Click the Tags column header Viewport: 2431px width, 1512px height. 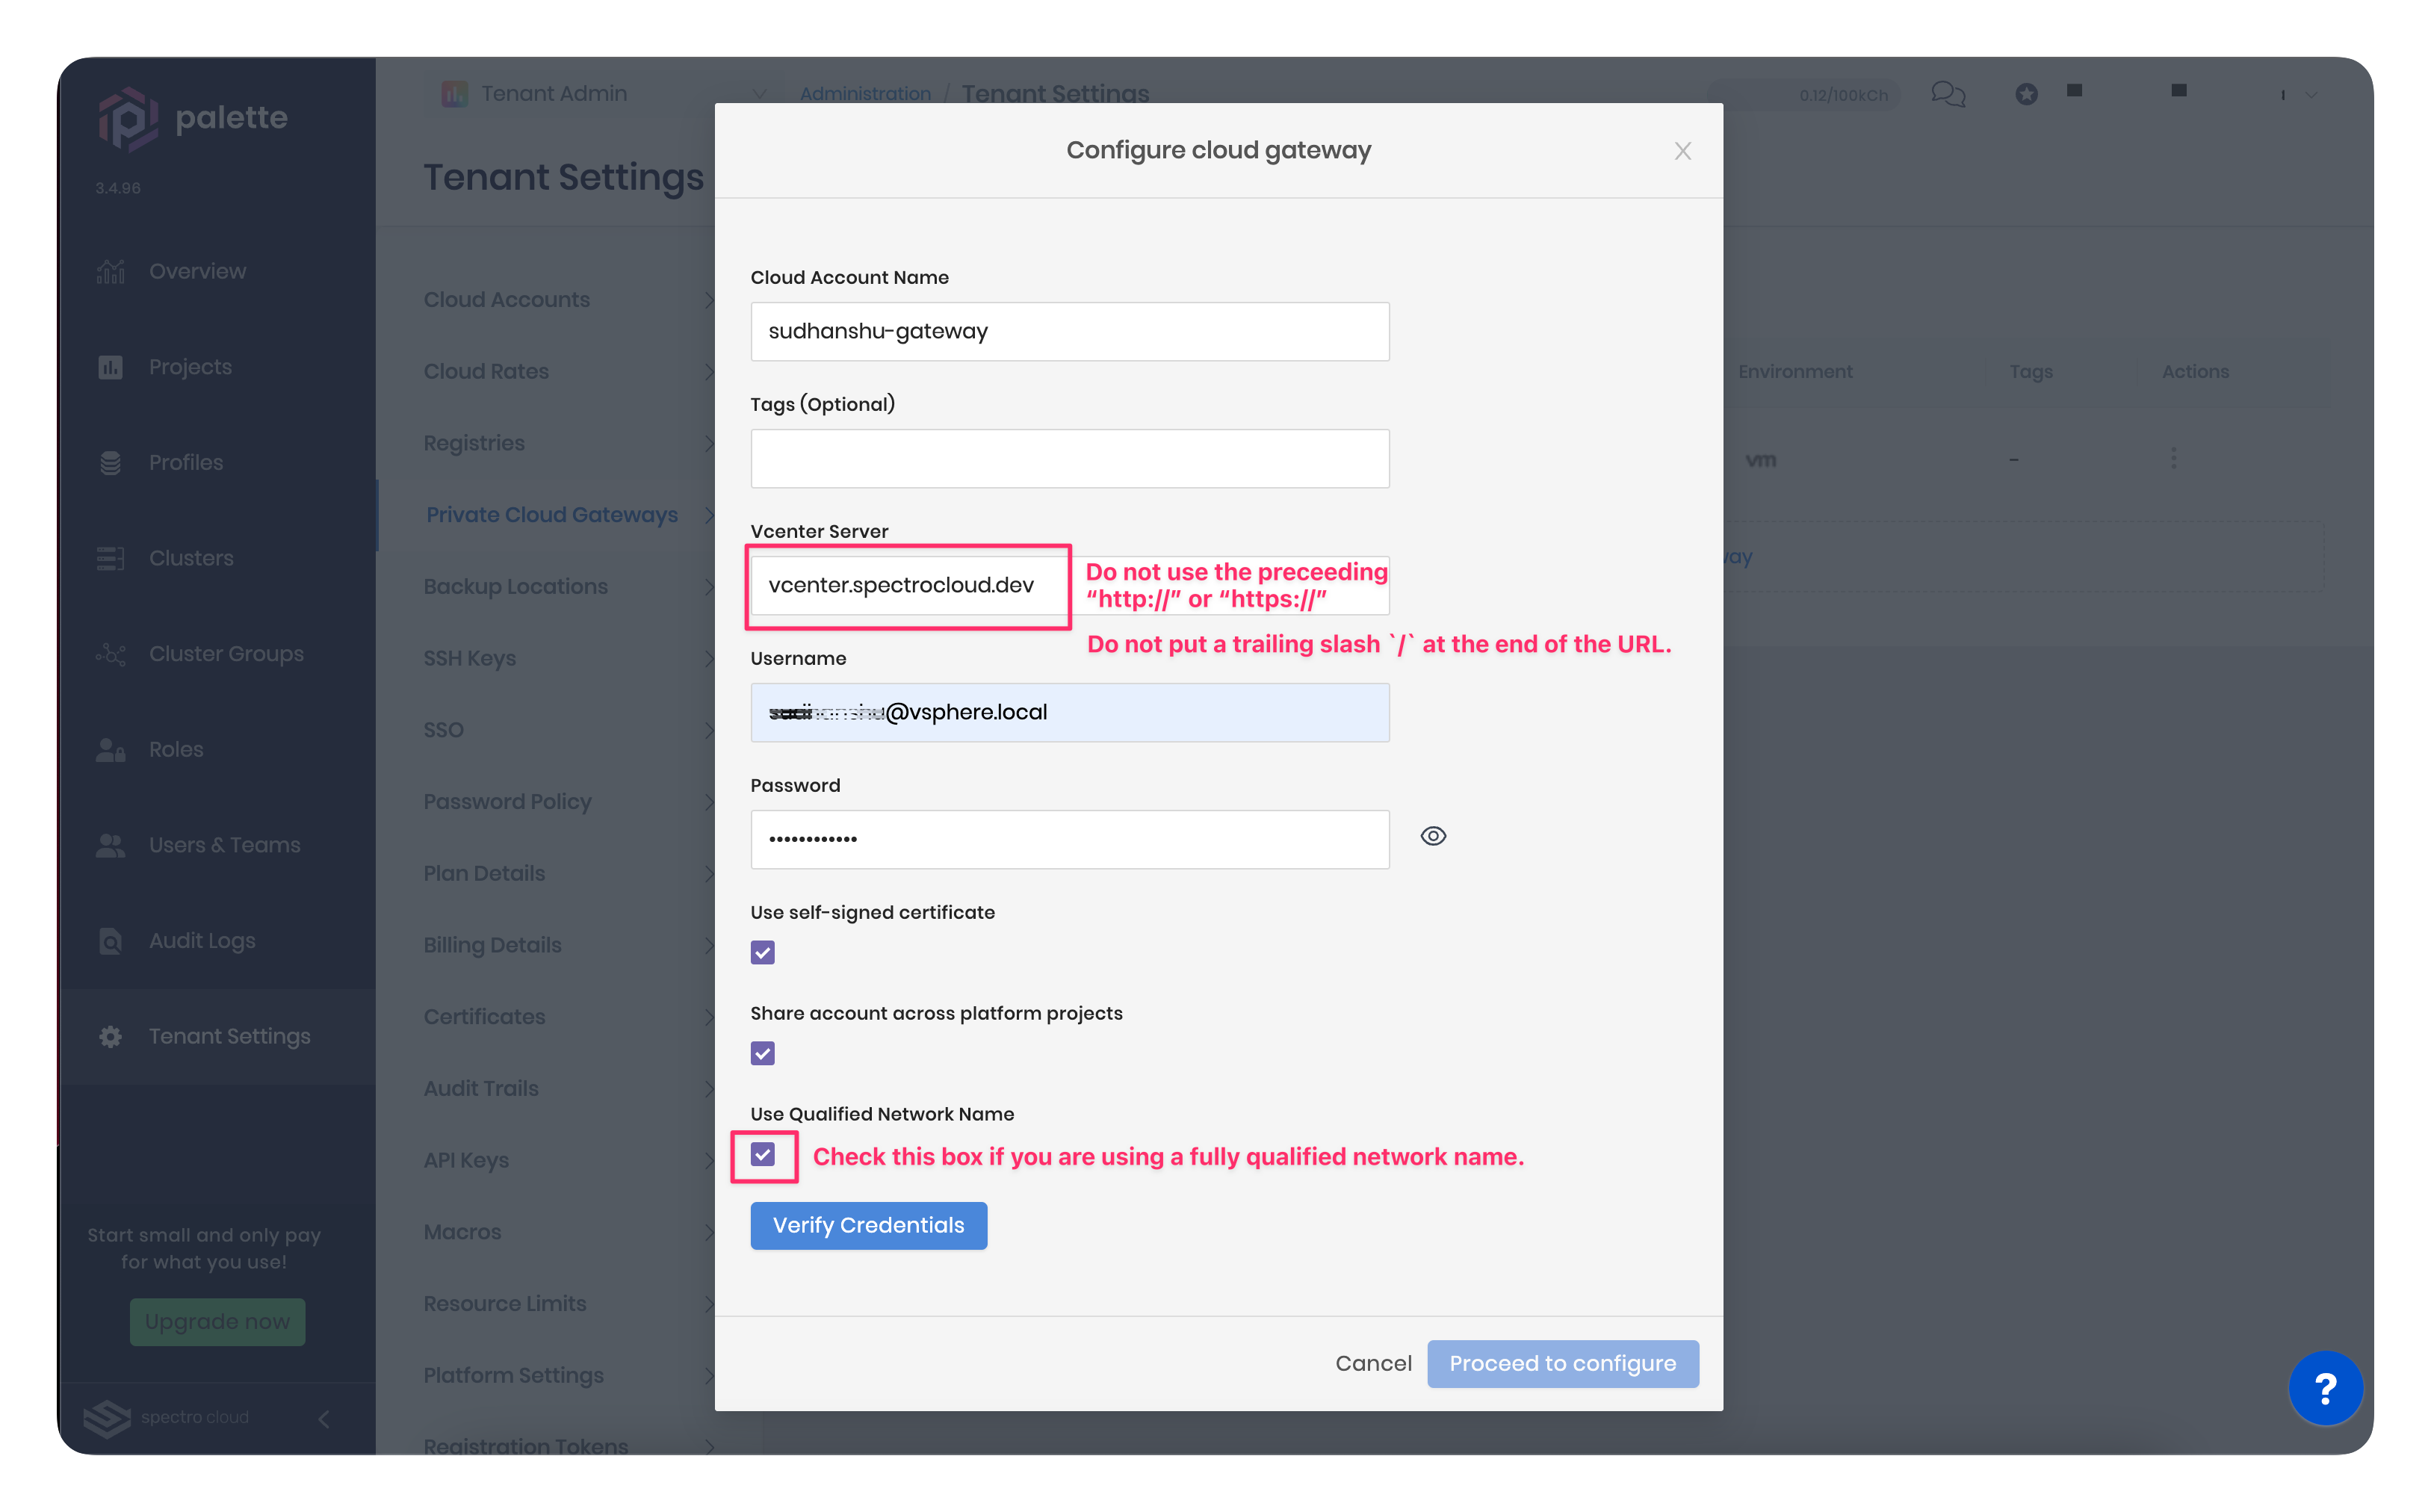pos(2031,371)
